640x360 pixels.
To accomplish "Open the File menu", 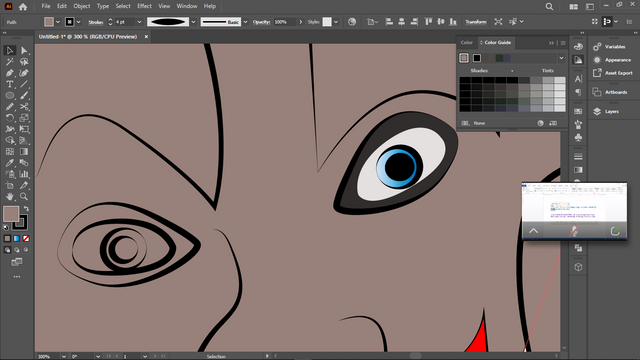I will [46, 6].
